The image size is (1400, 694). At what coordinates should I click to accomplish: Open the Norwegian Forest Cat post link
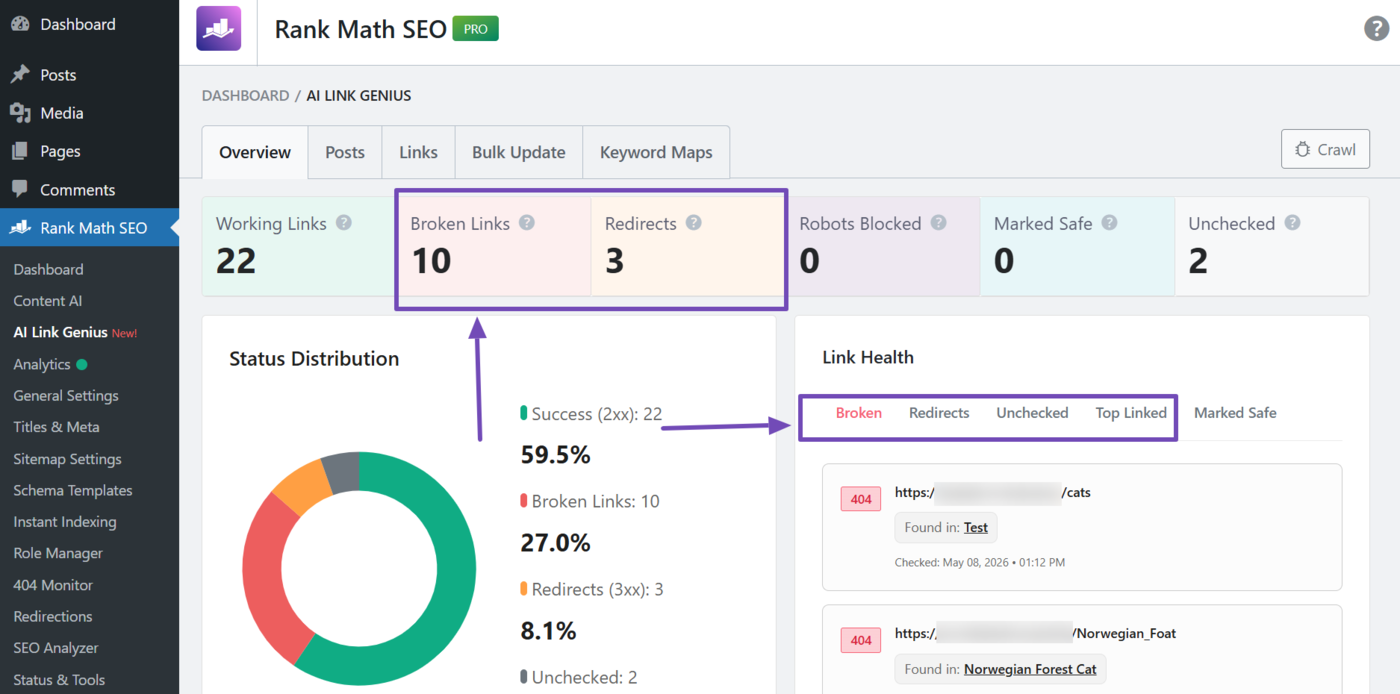point(1030,669)
